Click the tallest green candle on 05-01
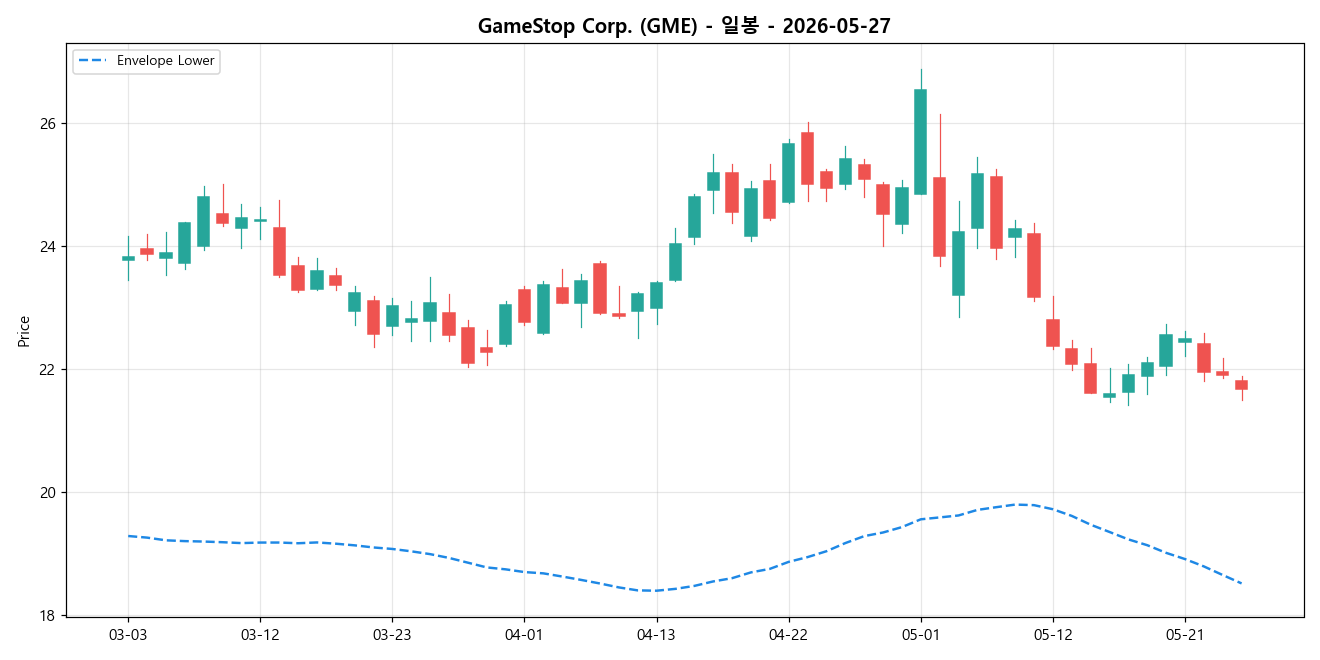The image size is (1320, 660). coord(920,142)
